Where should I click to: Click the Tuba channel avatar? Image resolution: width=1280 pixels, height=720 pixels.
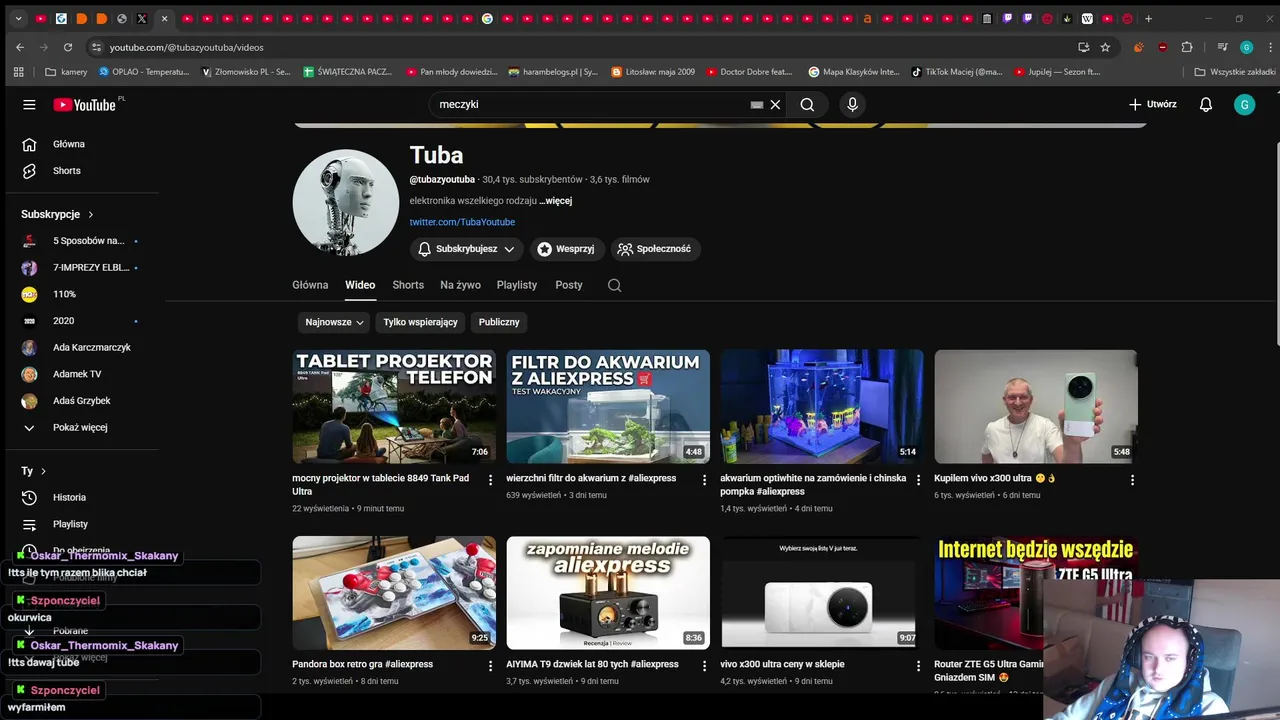pyautogui.click(x=346, y=203)
